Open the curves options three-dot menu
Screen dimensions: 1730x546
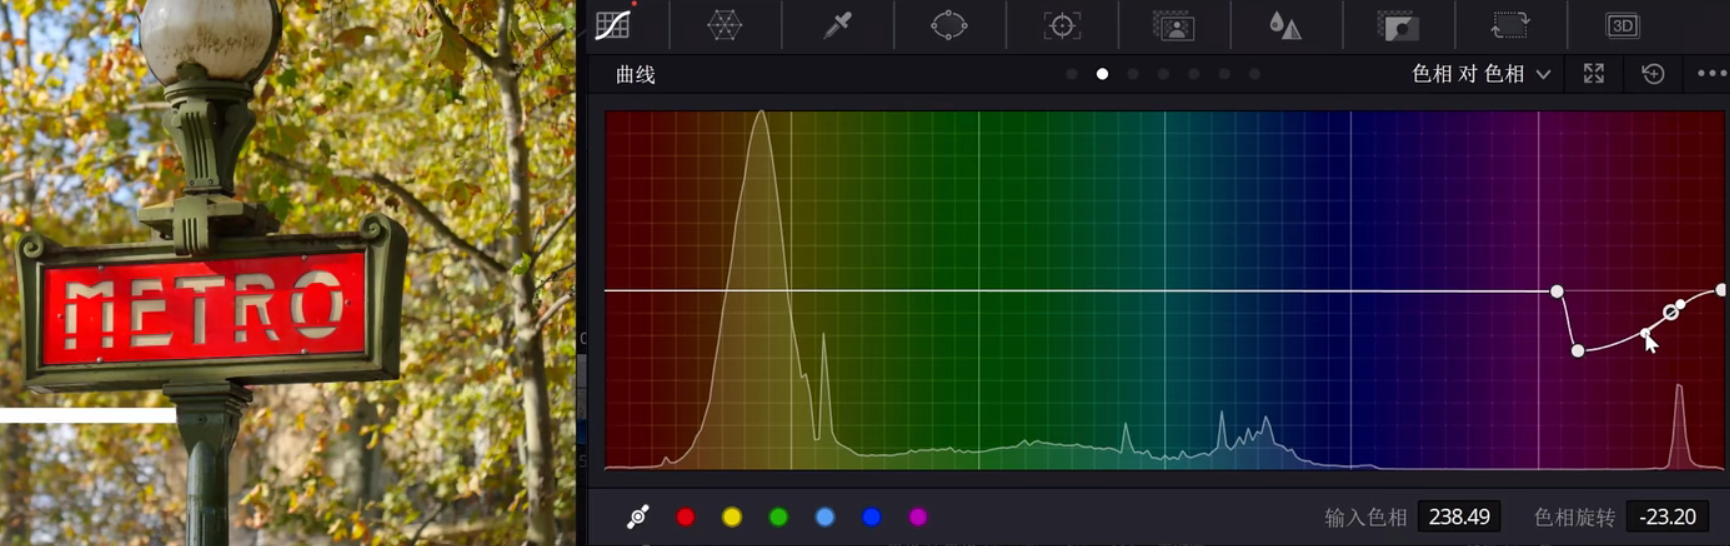point(1712,73)
